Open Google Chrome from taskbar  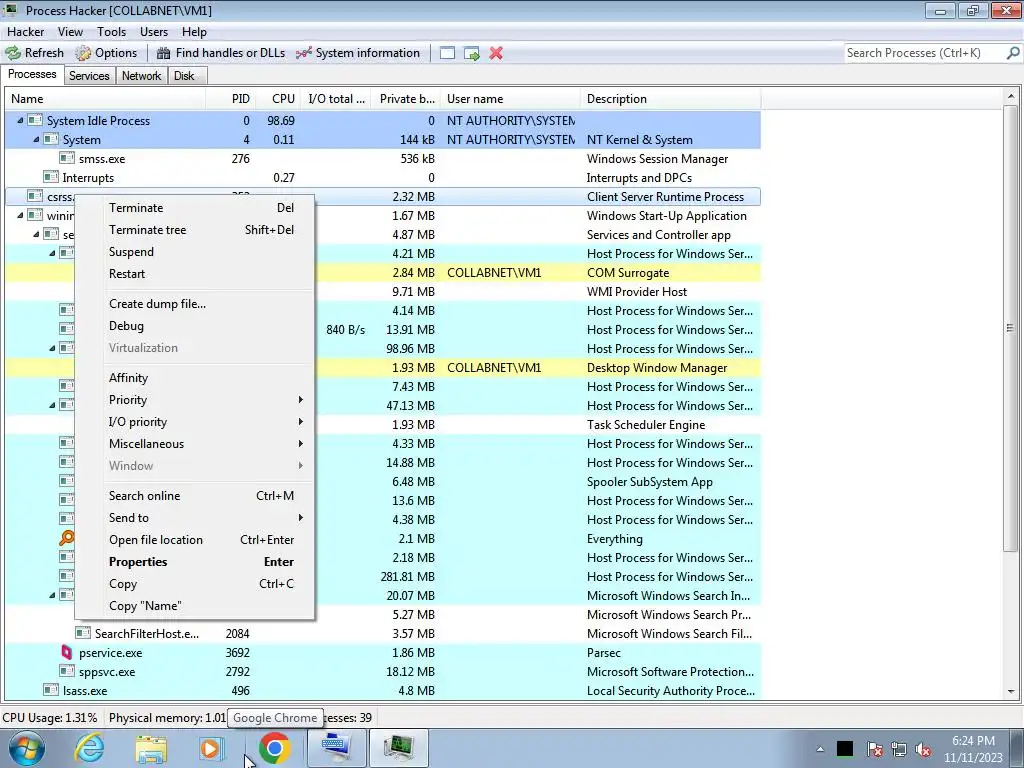[x=274, y=748]
